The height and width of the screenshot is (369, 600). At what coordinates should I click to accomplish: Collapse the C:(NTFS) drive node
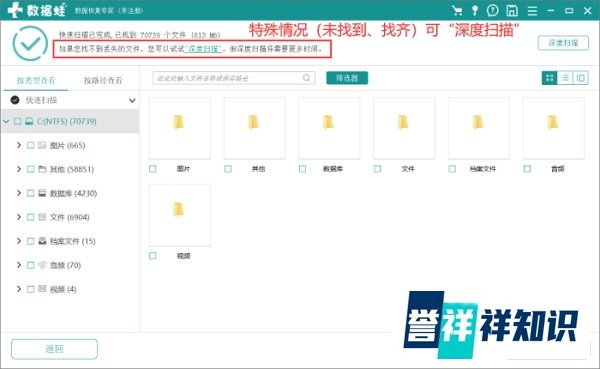[x=6, y=121]
